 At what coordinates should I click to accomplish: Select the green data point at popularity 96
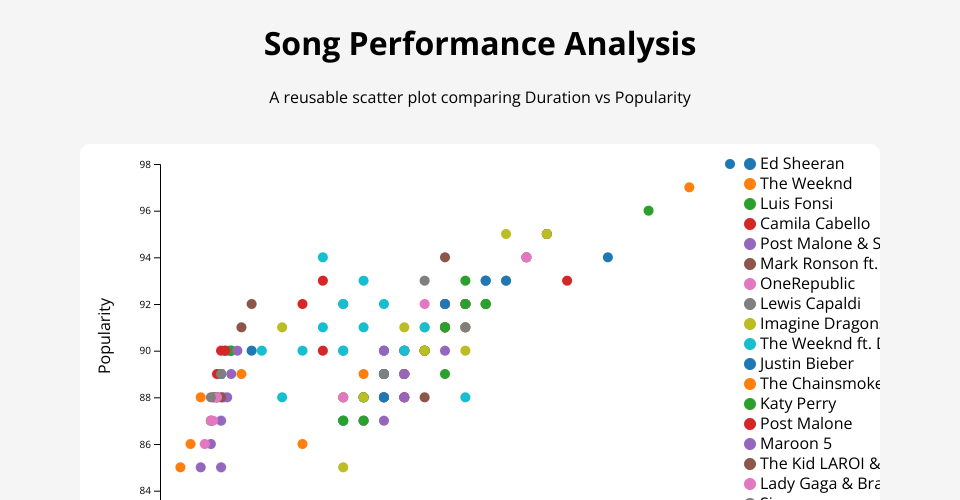point(648,211)
